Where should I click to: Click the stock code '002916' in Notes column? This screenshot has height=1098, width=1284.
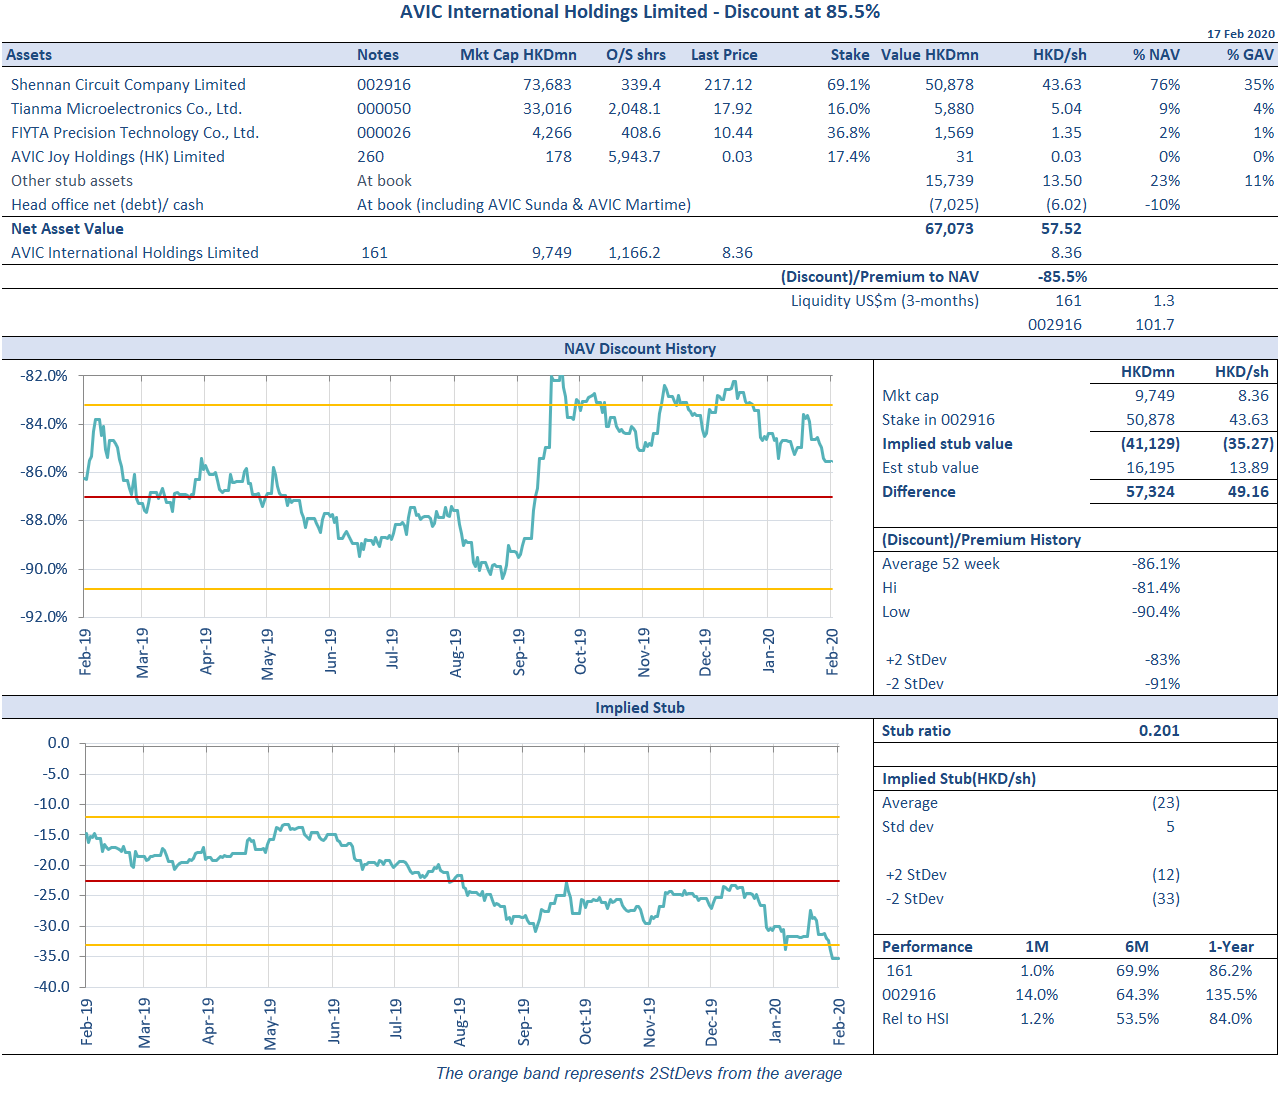coord(384,85)
